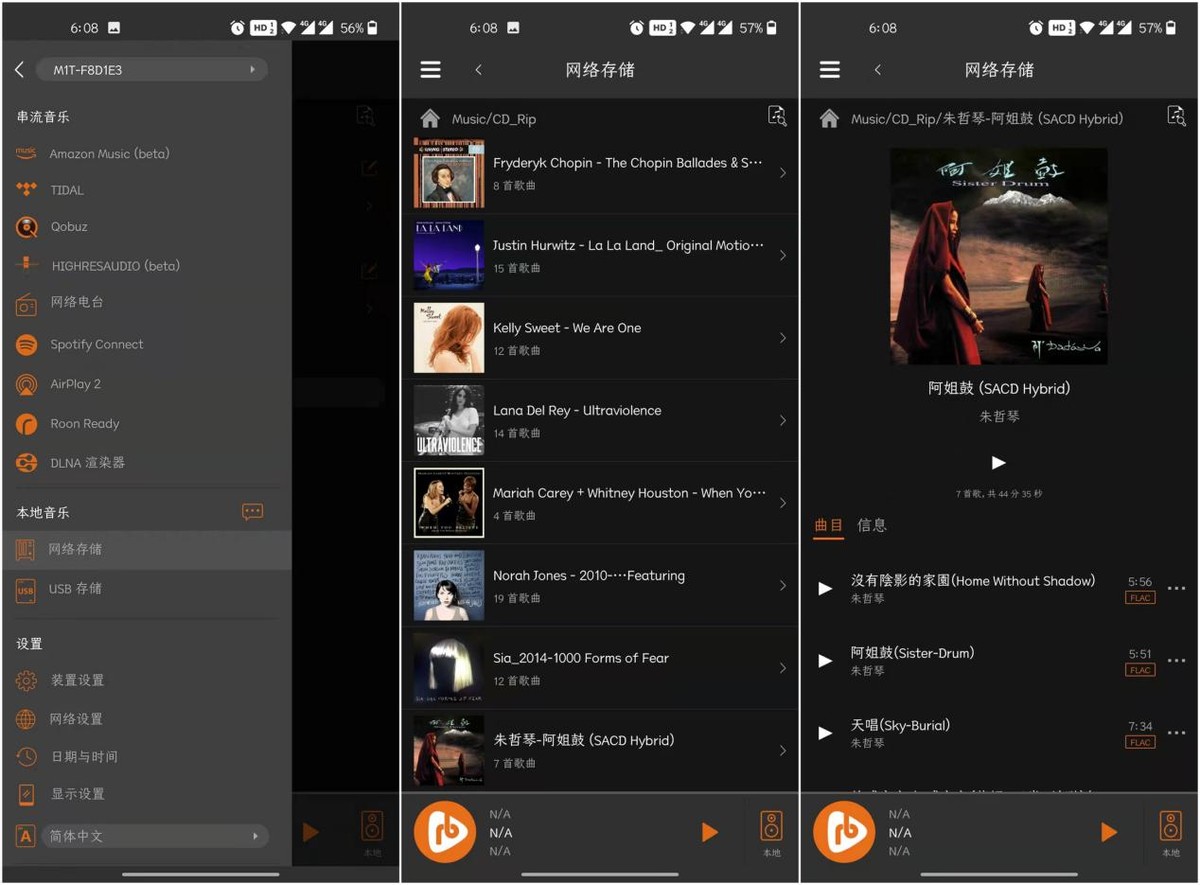
Task: Tap orange player logo in right screen
Action: click(x=844, y=832)
